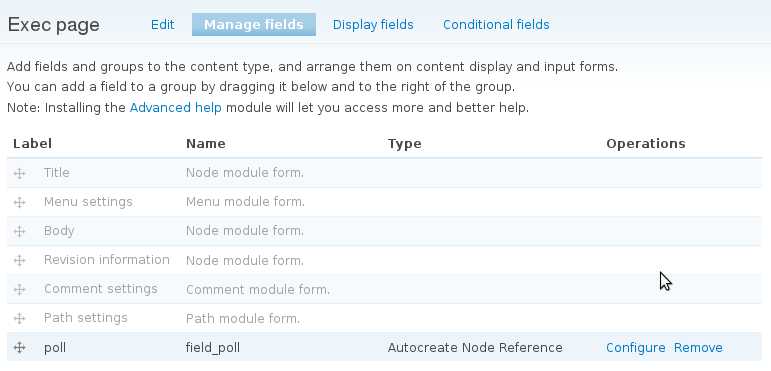Open the Display fields tab
771x371 pixels.
373,25
